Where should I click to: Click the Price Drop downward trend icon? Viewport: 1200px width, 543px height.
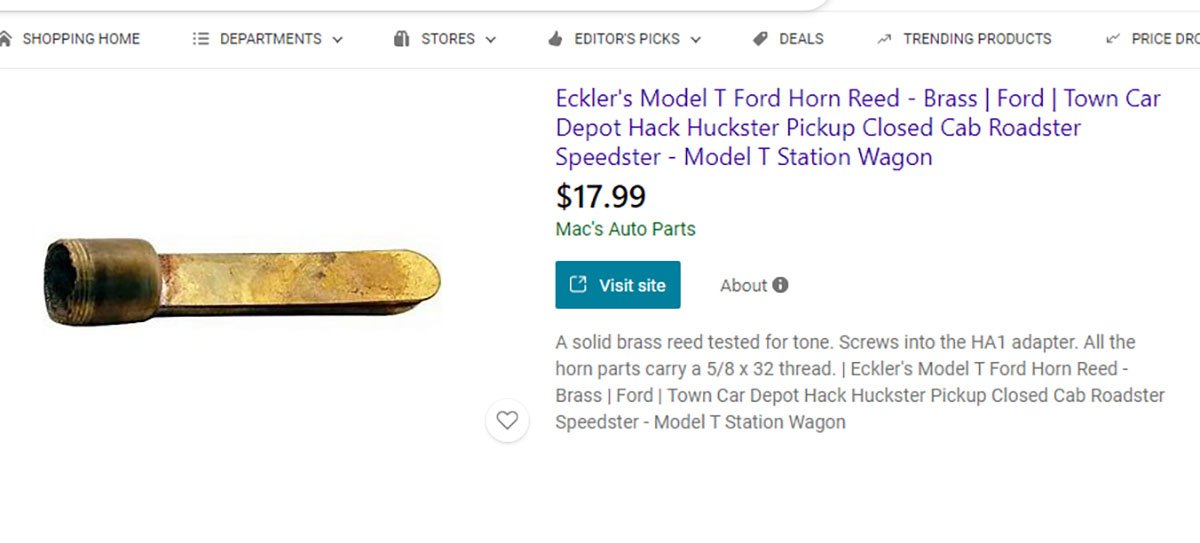pos(1113,39)
